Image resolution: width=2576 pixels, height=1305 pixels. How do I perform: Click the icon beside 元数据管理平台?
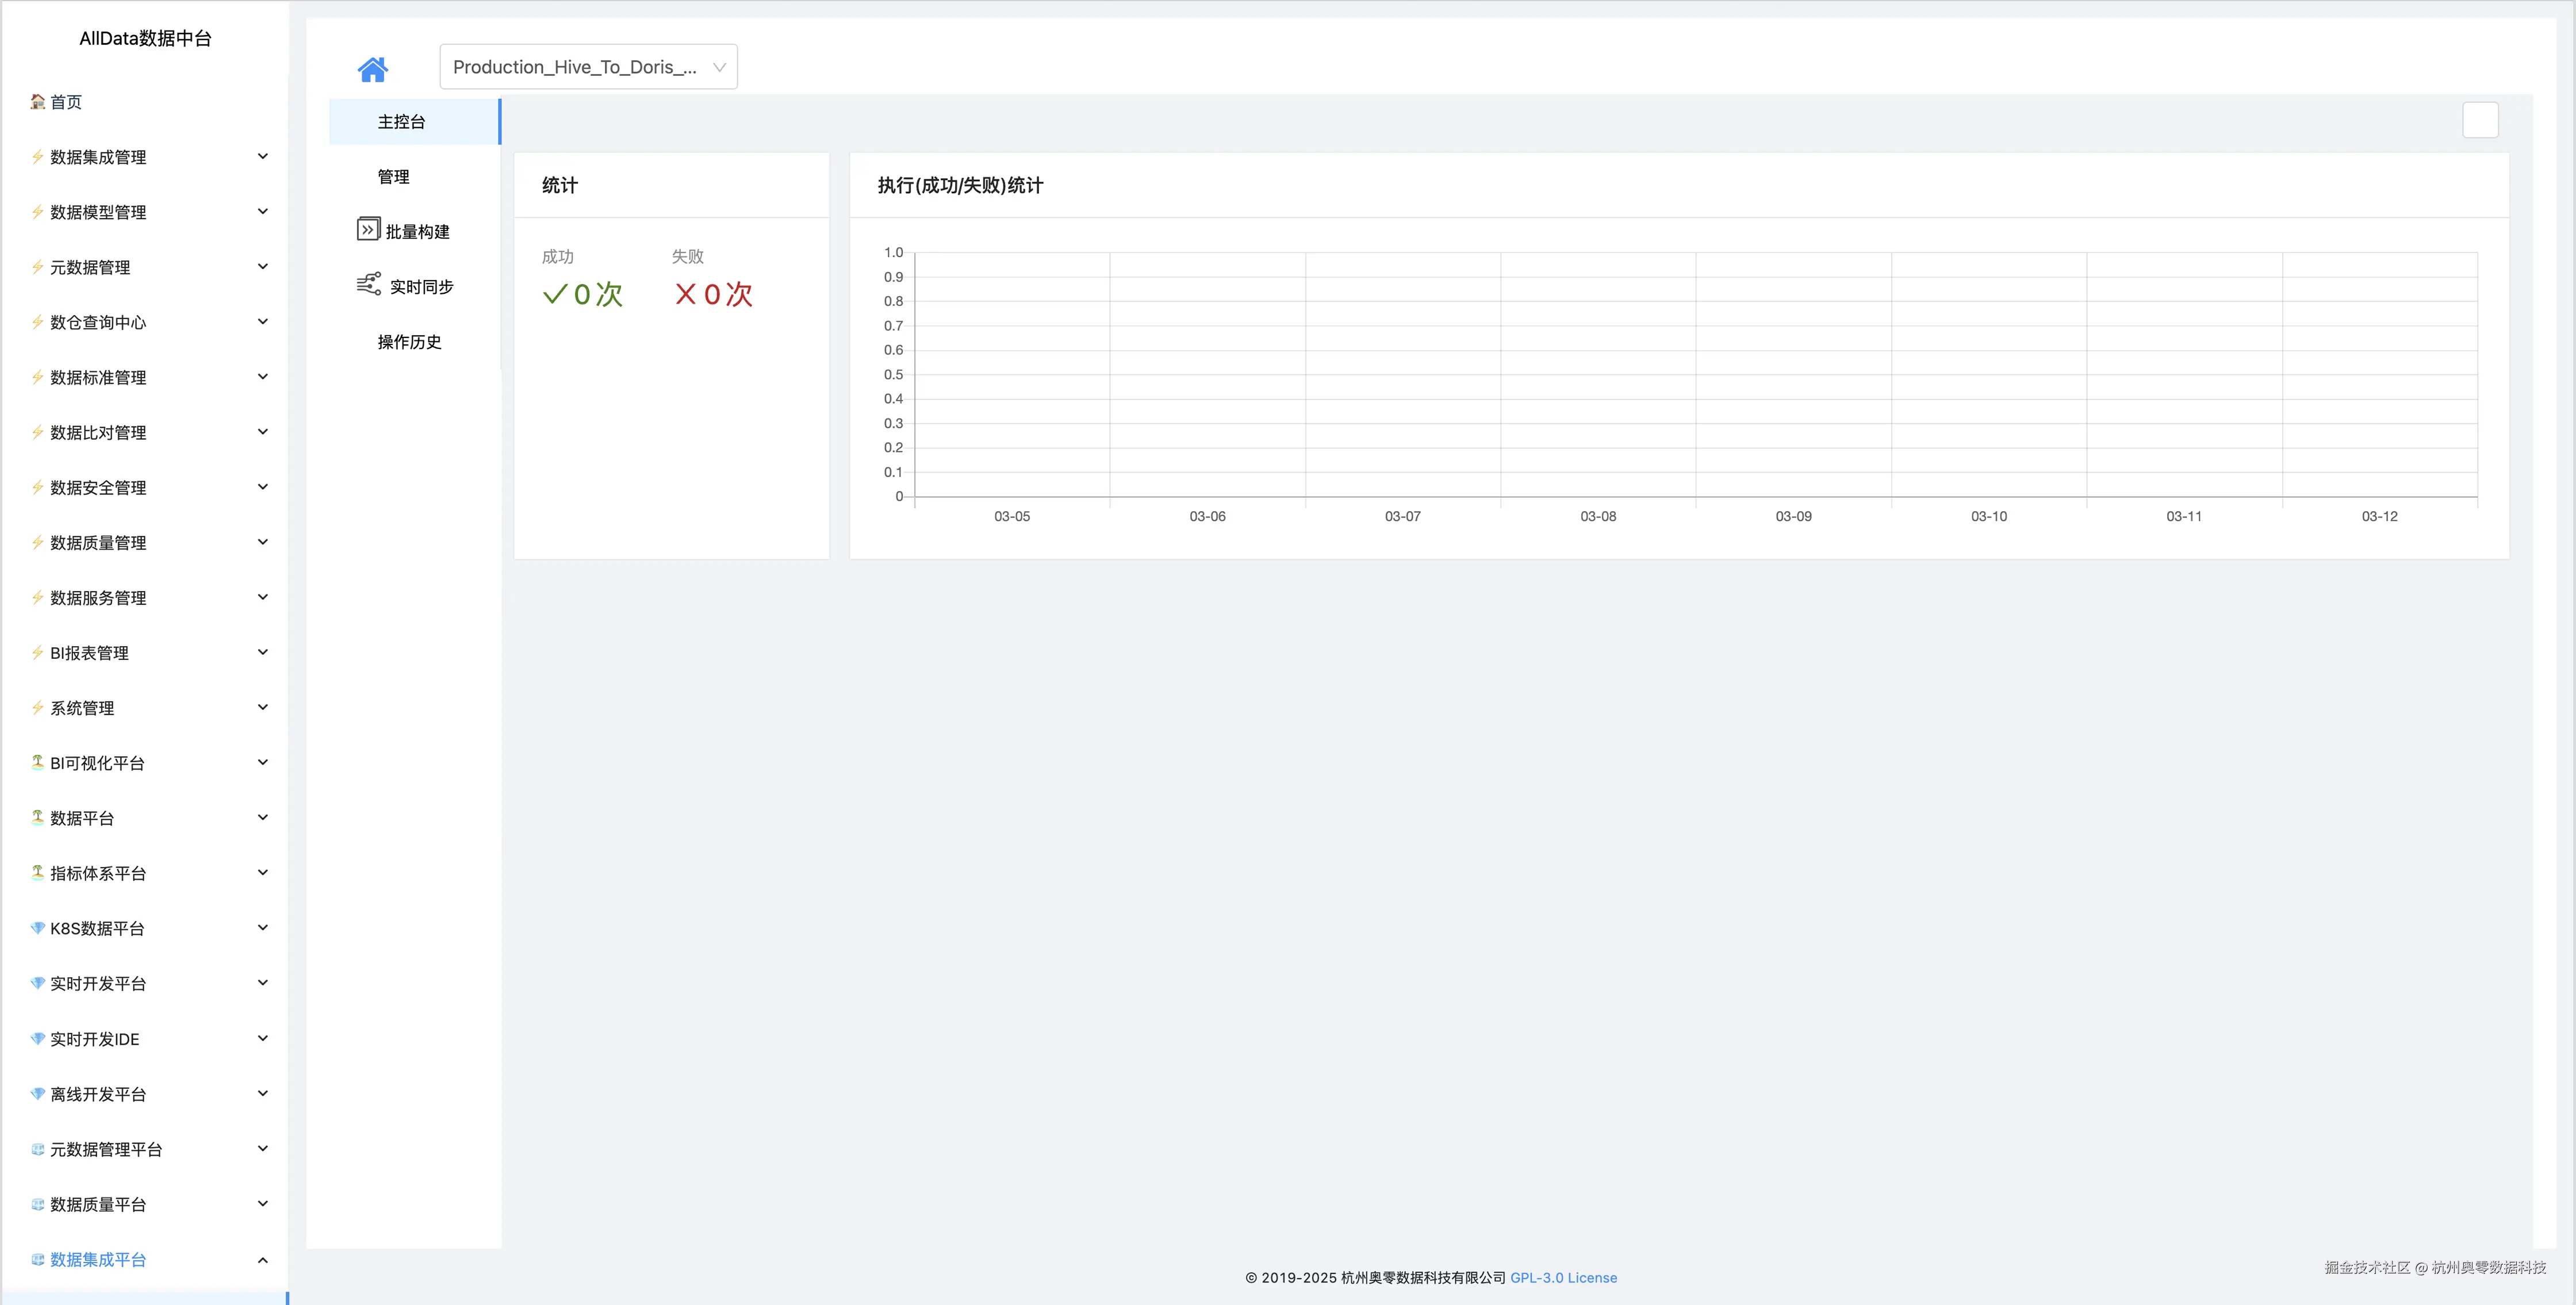point(38,1149)
